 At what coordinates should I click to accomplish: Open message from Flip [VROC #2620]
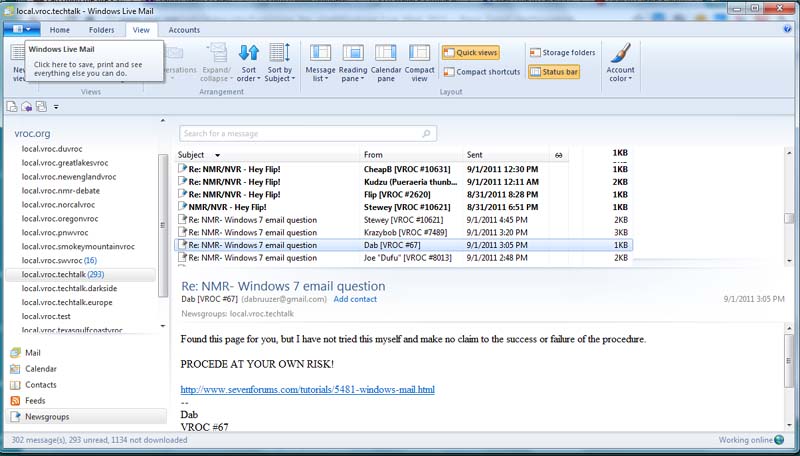coord(403,195)
